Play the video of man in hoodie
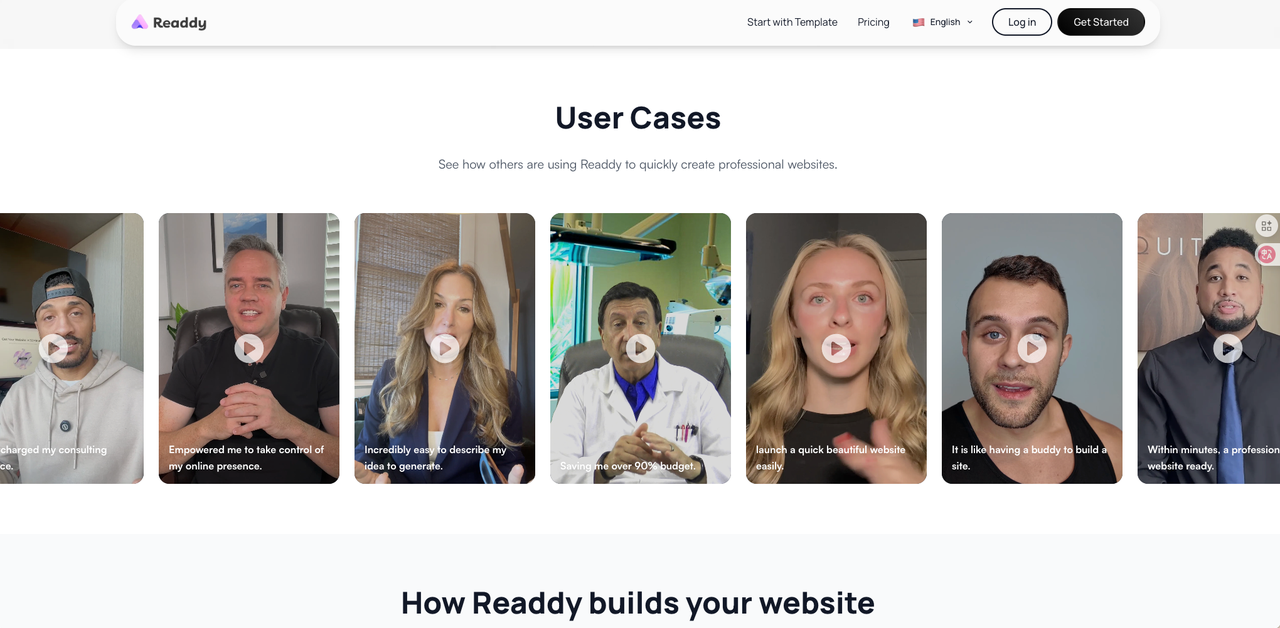Screen dimensions: 1280x628 point(53,348)
